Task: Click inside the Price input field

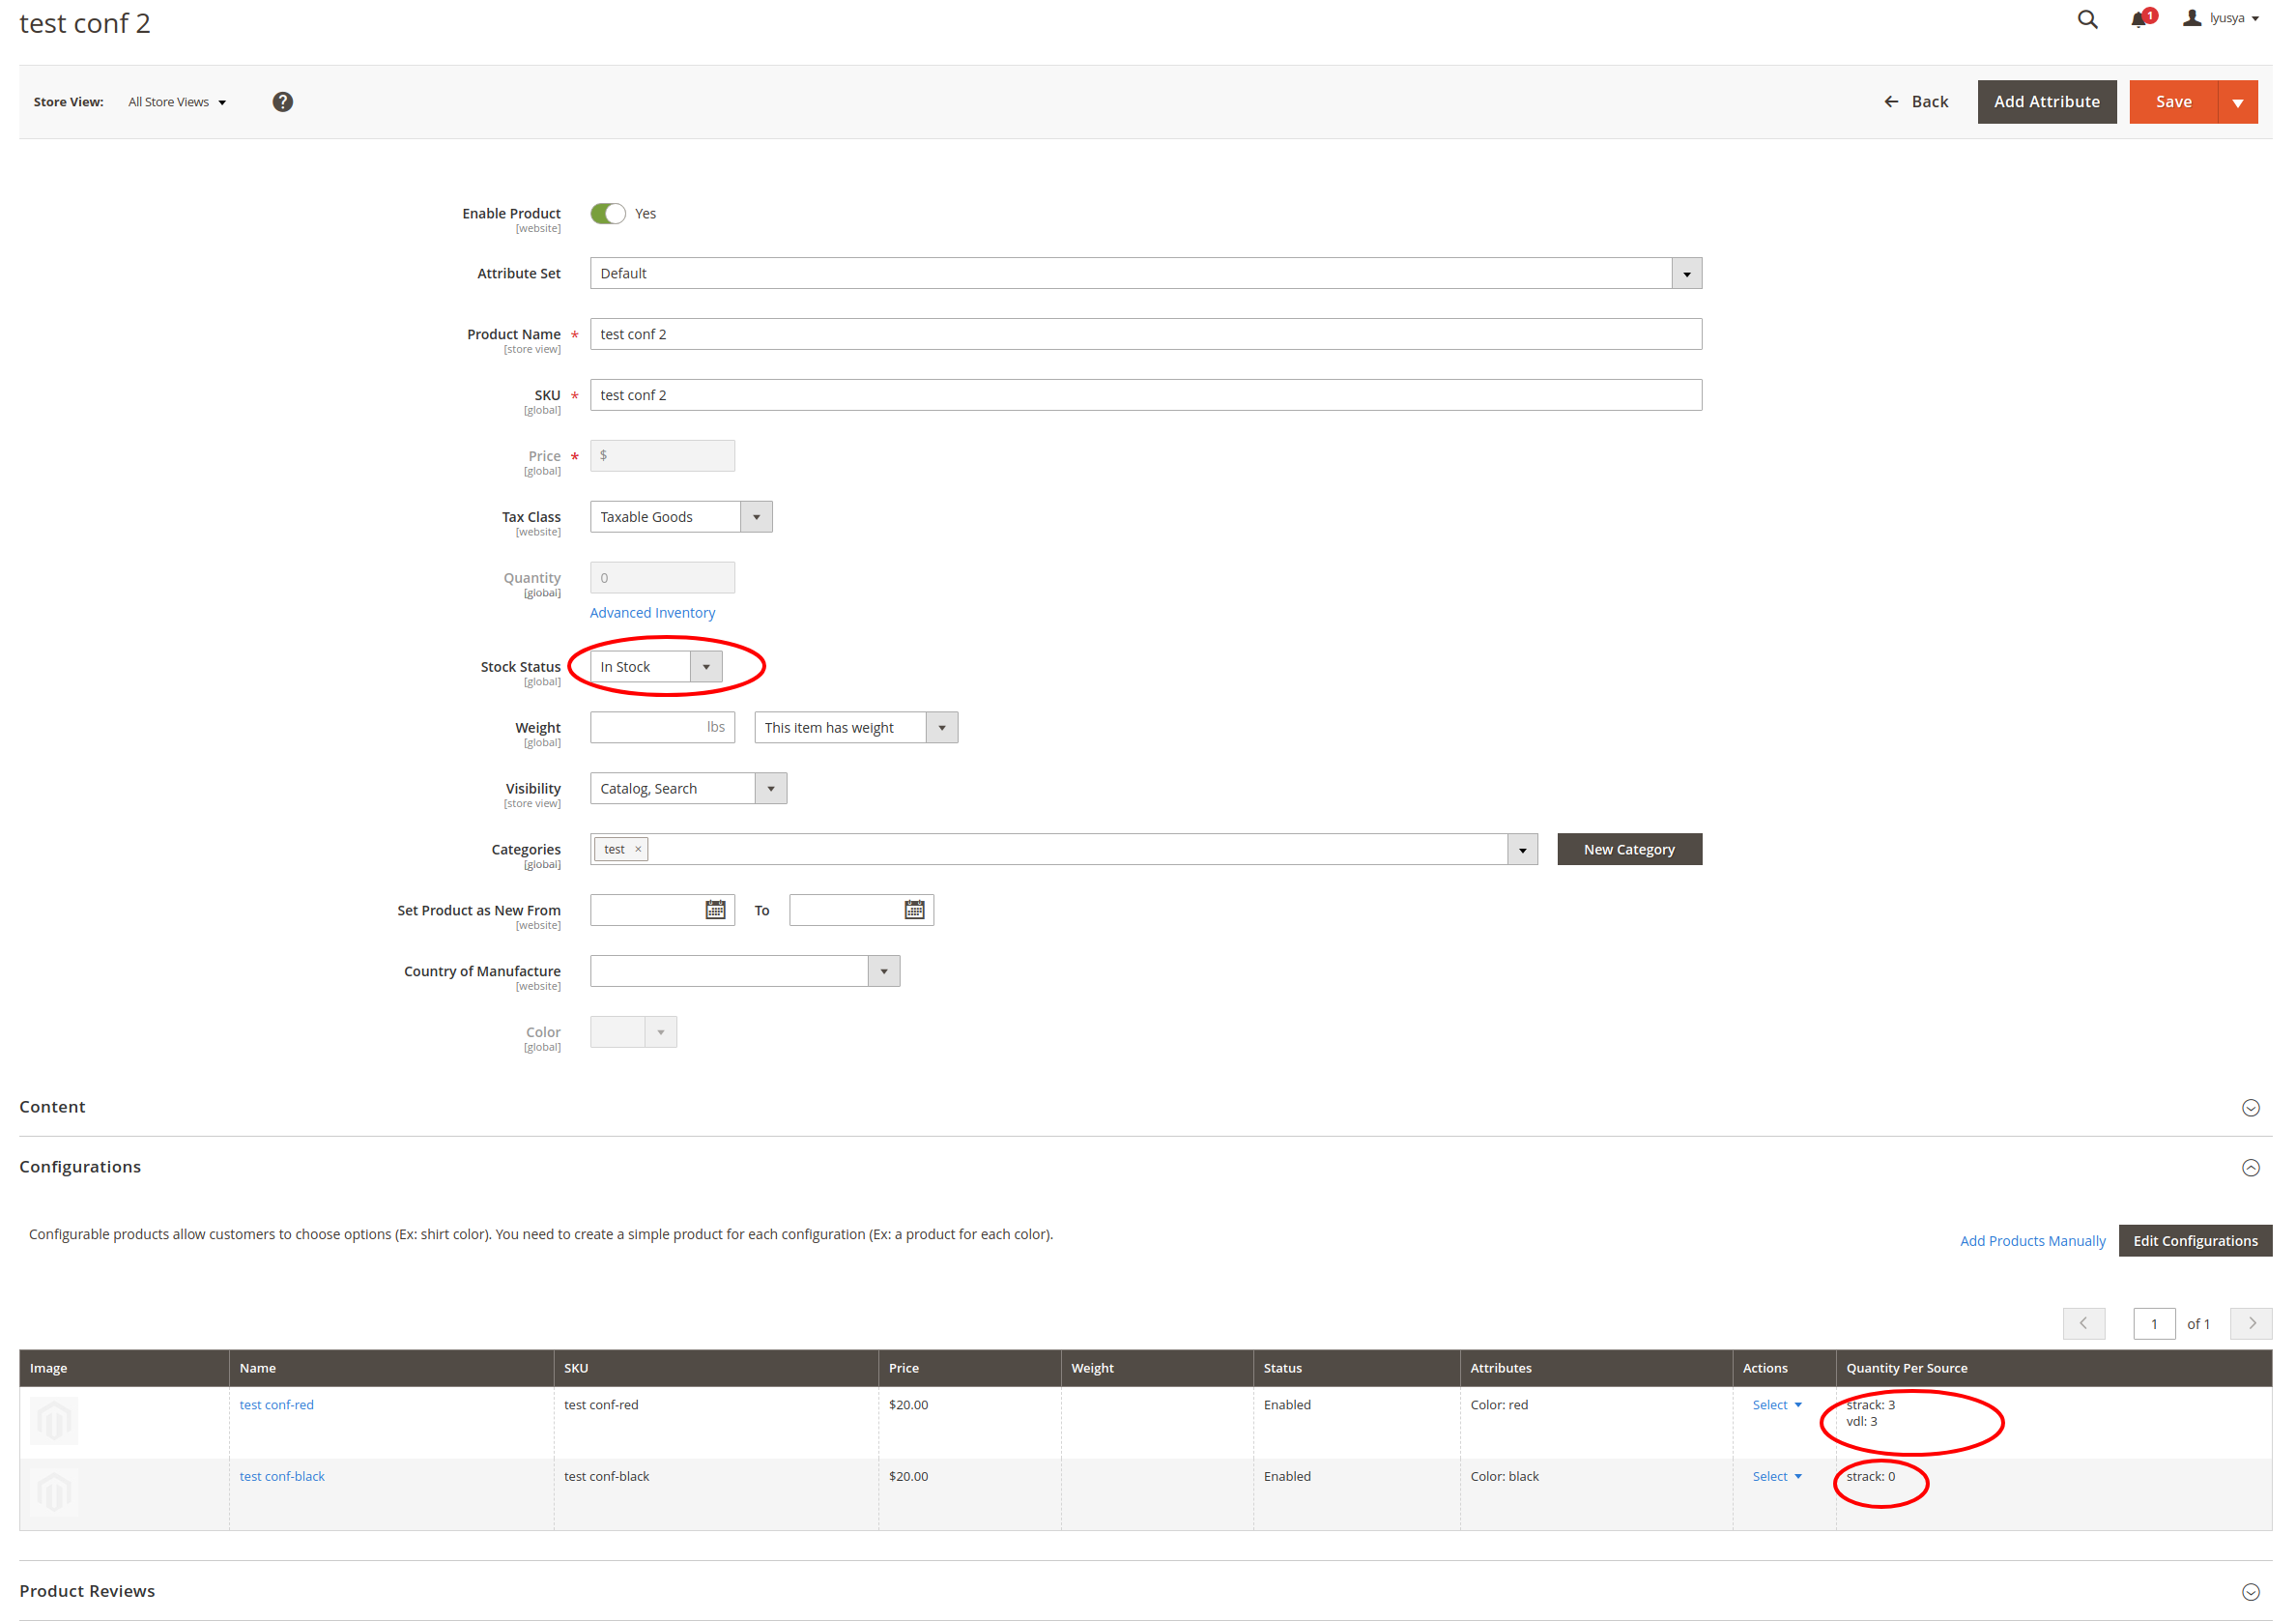Action: 662,455
